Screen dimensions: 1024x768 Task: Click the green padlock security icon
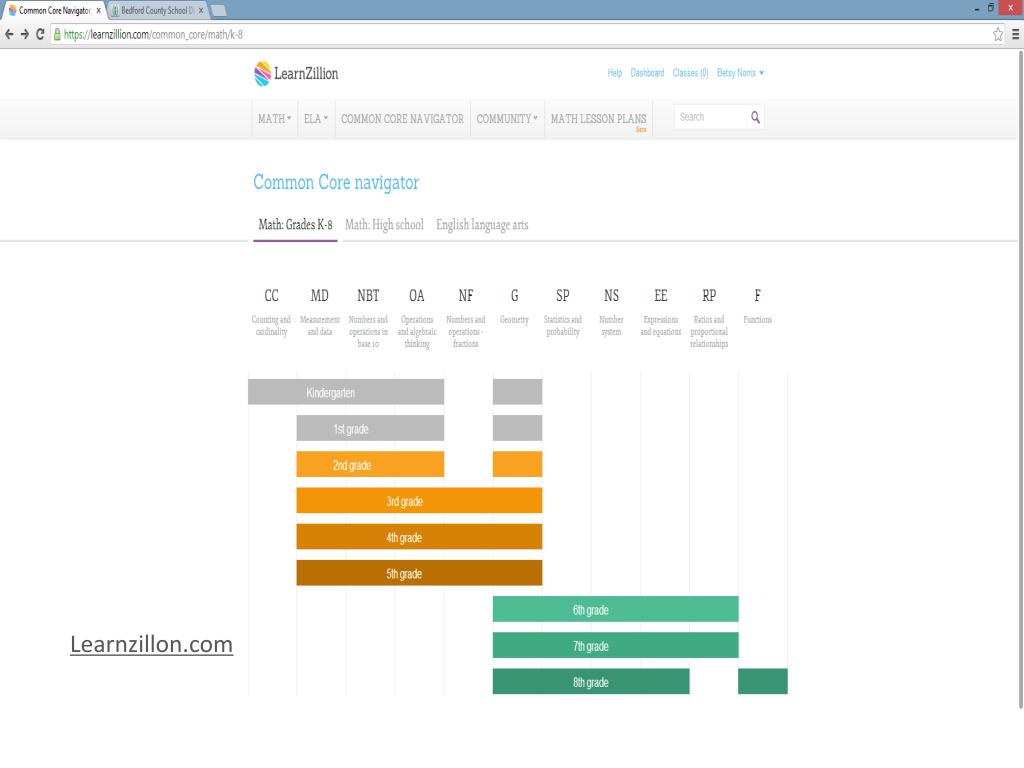[x=57, y=34]
